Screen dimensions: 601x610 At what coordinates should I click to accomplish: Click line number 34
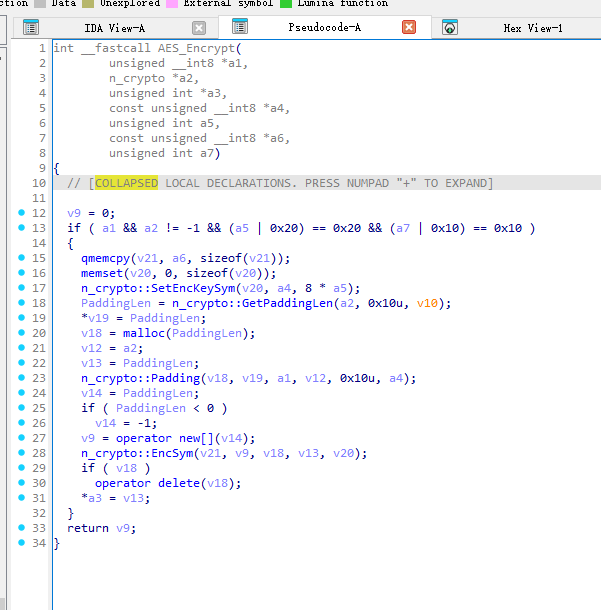point(39,543)
